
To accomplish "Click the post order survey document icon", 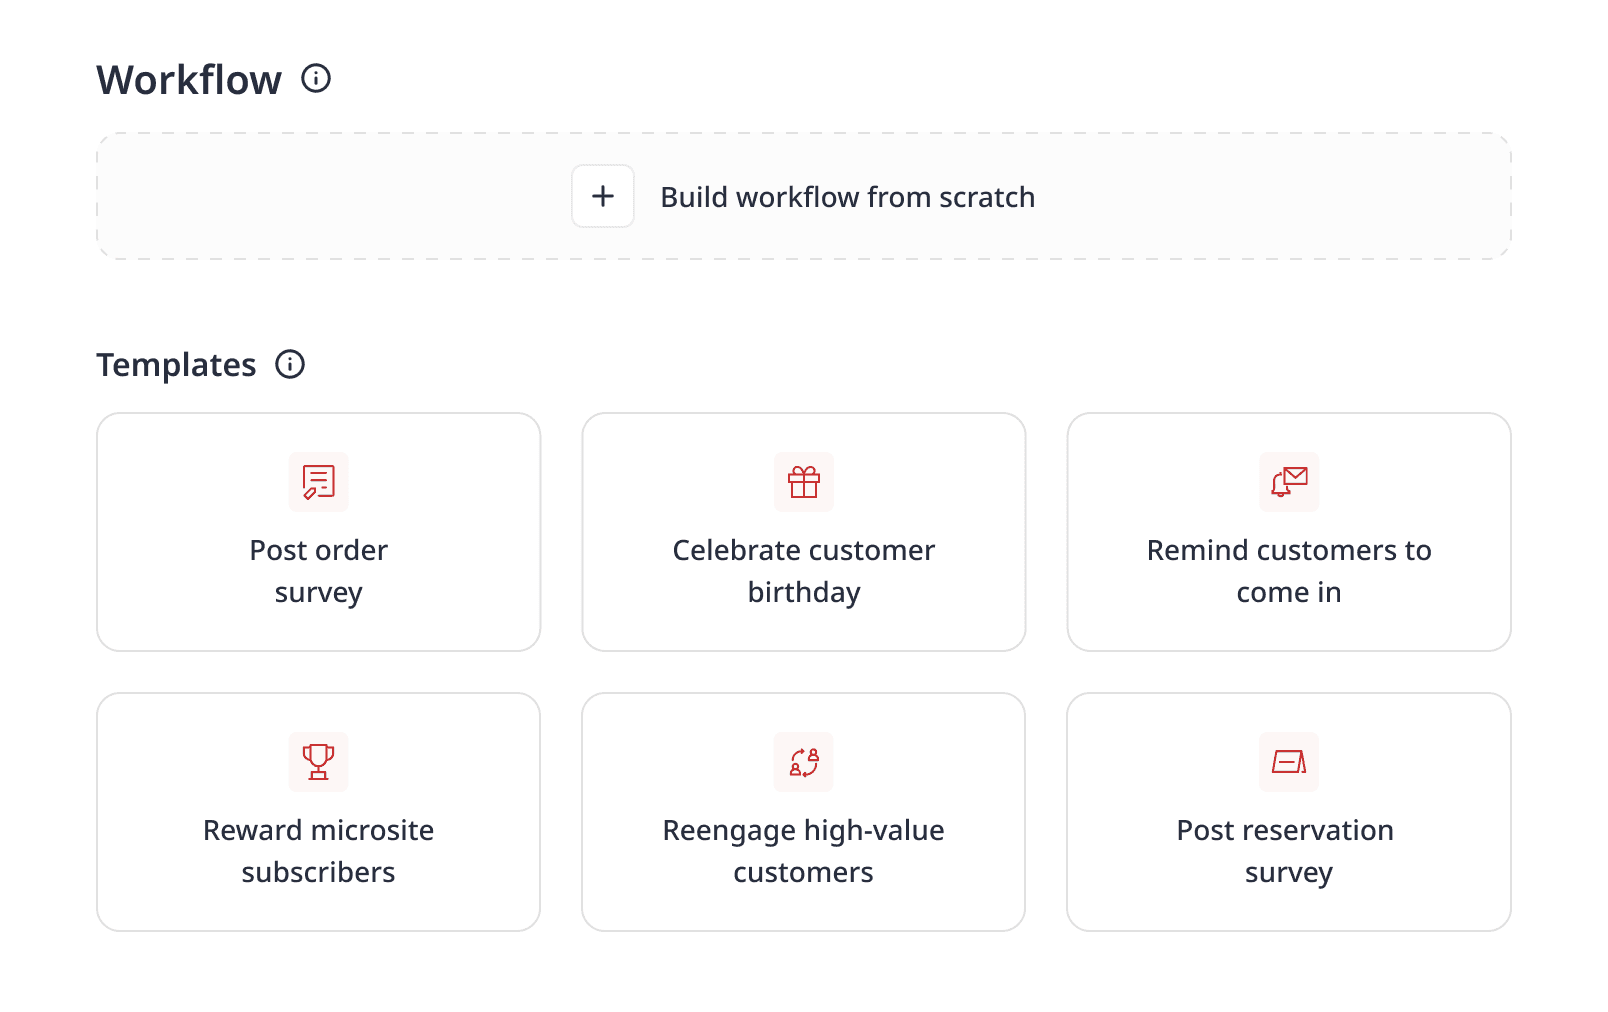I will 319,482.
